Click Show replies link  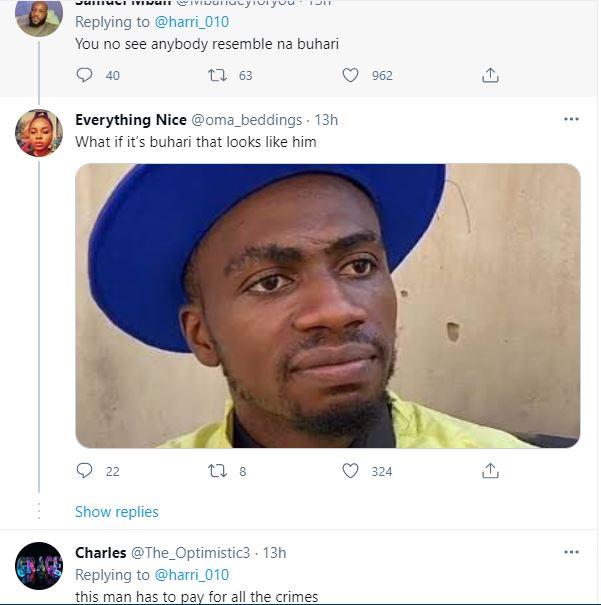coord(117,512)
